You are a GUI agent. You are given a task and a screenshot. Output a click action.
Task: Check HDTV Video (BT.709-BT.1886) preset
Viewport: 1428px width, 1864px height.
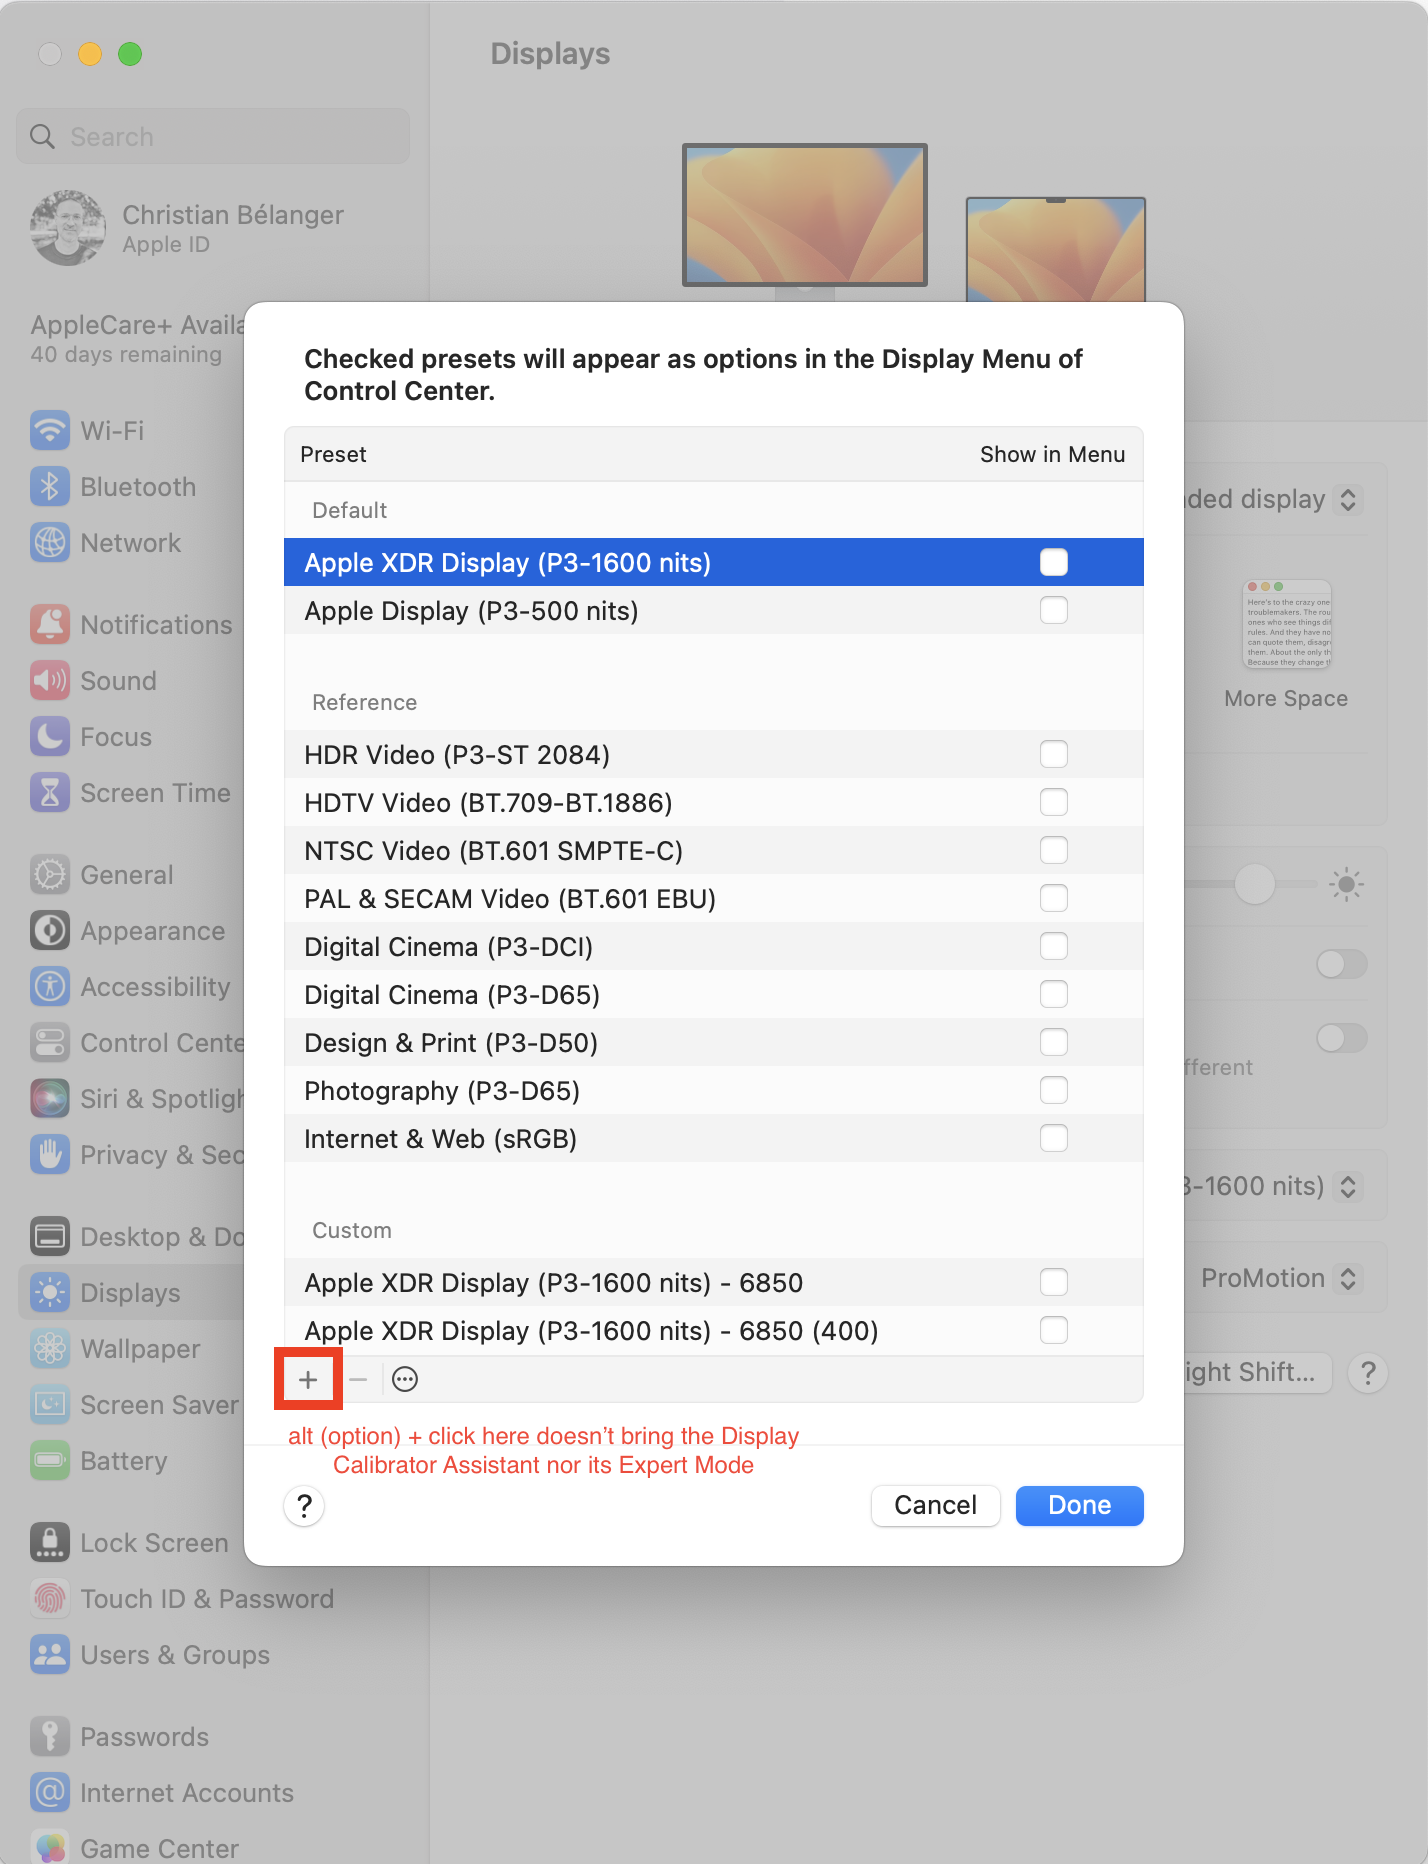coord(1054,802)
